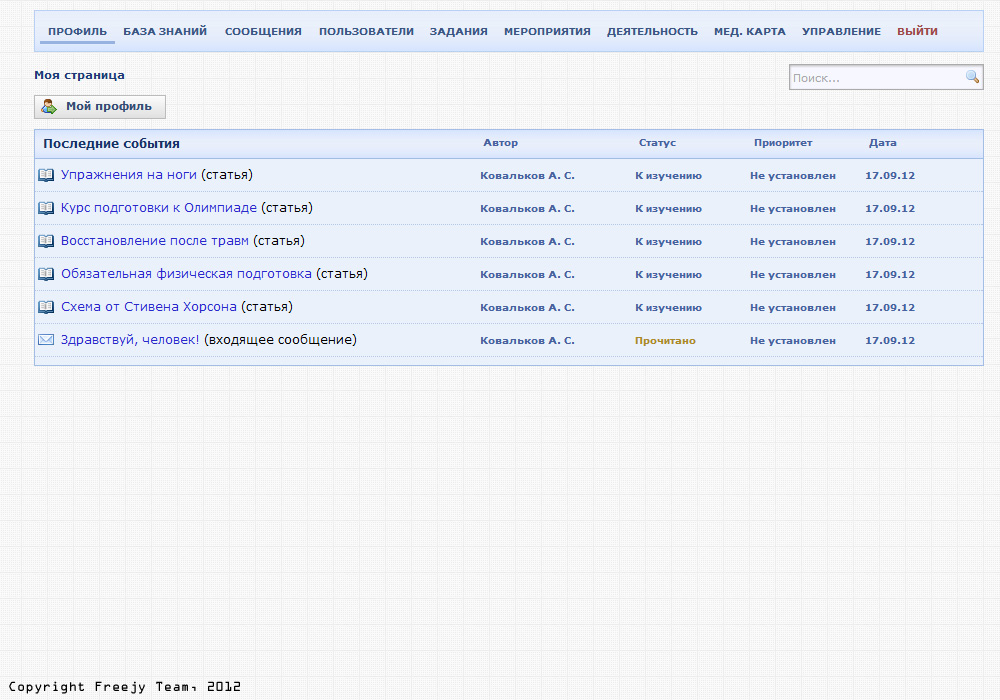Click the book icon beside Упражнения на ноги
The height and width of the screenshot is (700, 1000).
coord(46,175)
